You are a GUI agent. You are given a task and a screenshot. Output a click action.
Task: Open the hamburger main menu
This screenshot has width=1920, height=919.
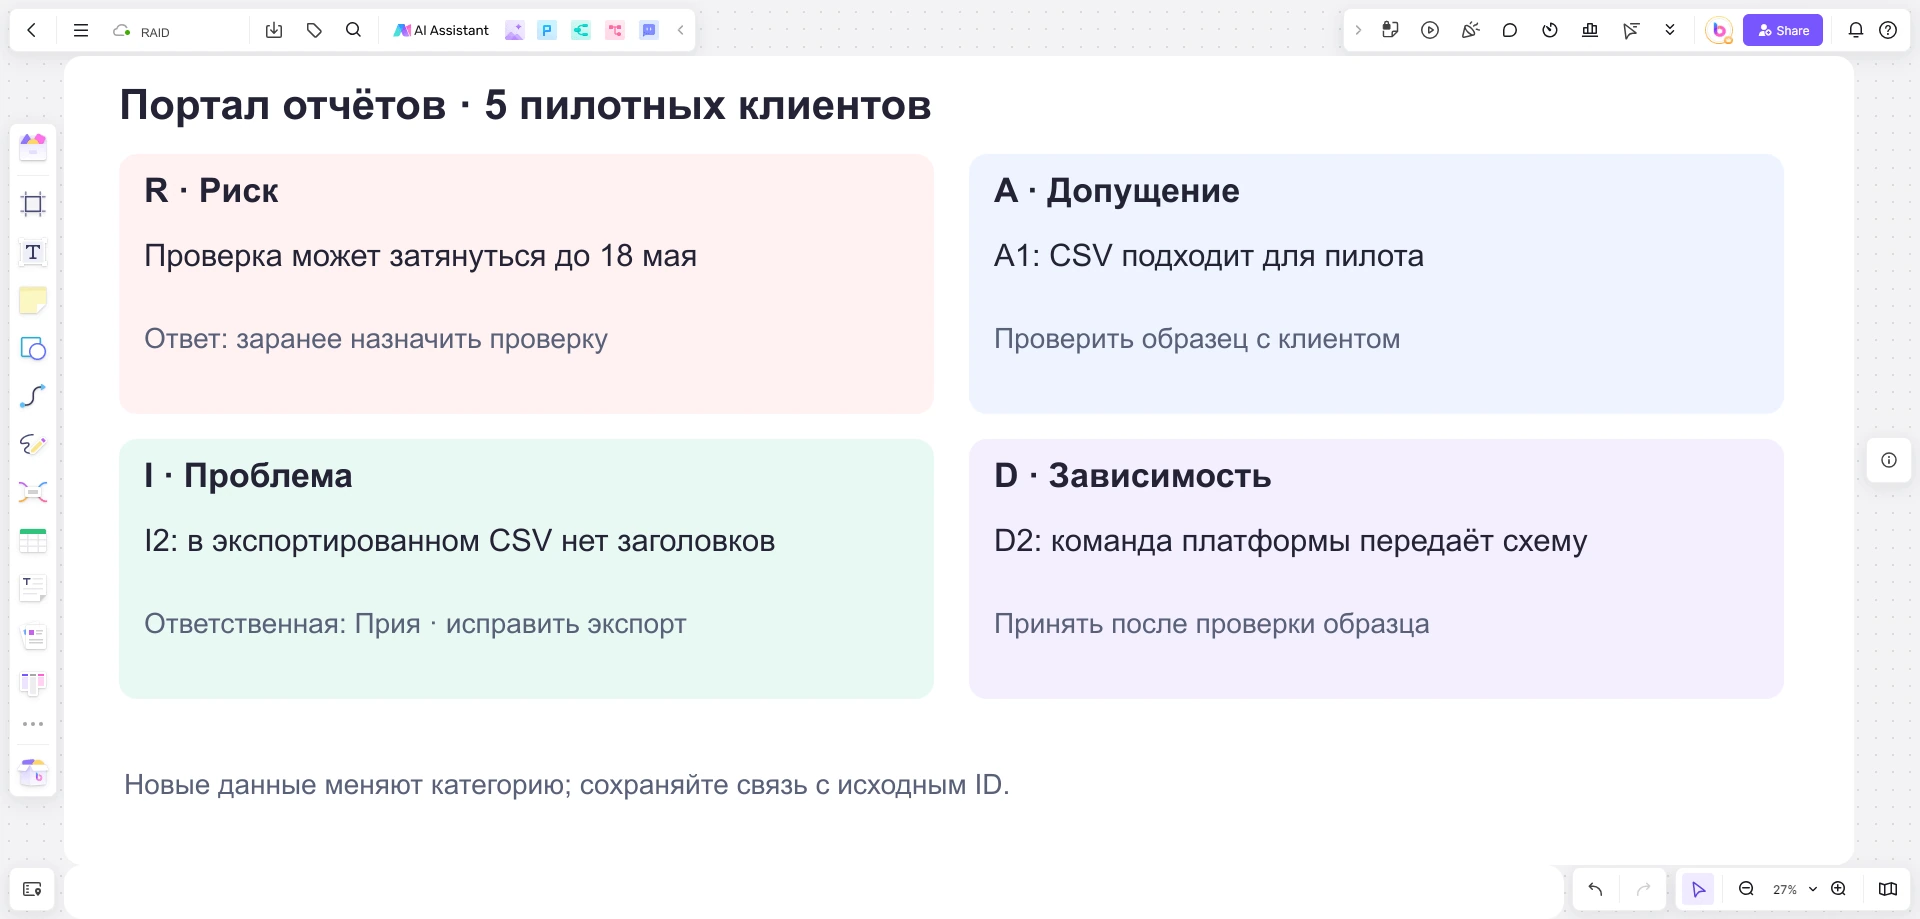pos(81,30)
